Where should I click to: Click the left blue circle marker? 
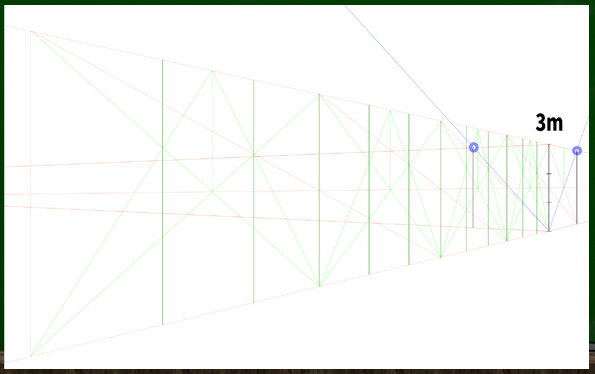(473, 147)
